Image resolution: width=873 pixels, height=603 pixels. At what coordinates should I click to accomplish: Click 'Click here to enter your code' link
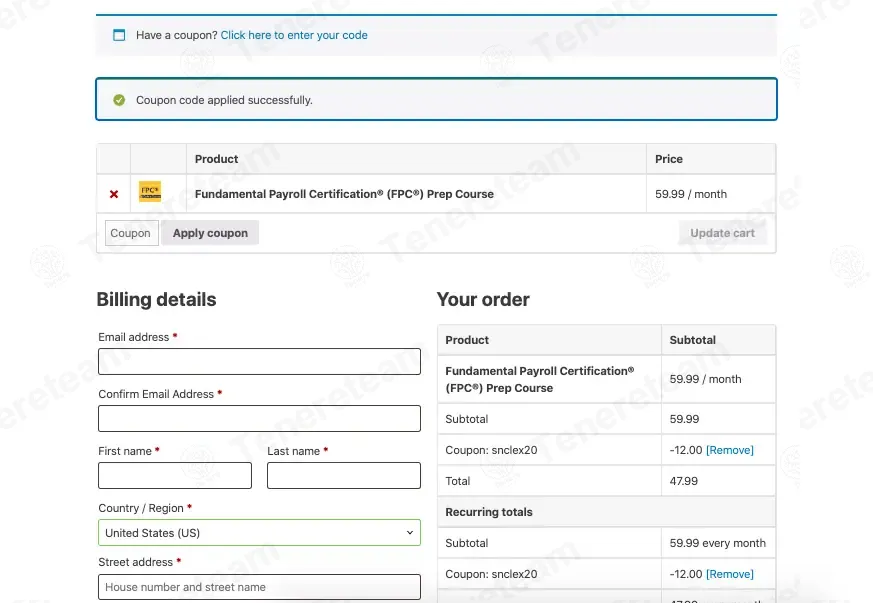(x=294, y=35)
